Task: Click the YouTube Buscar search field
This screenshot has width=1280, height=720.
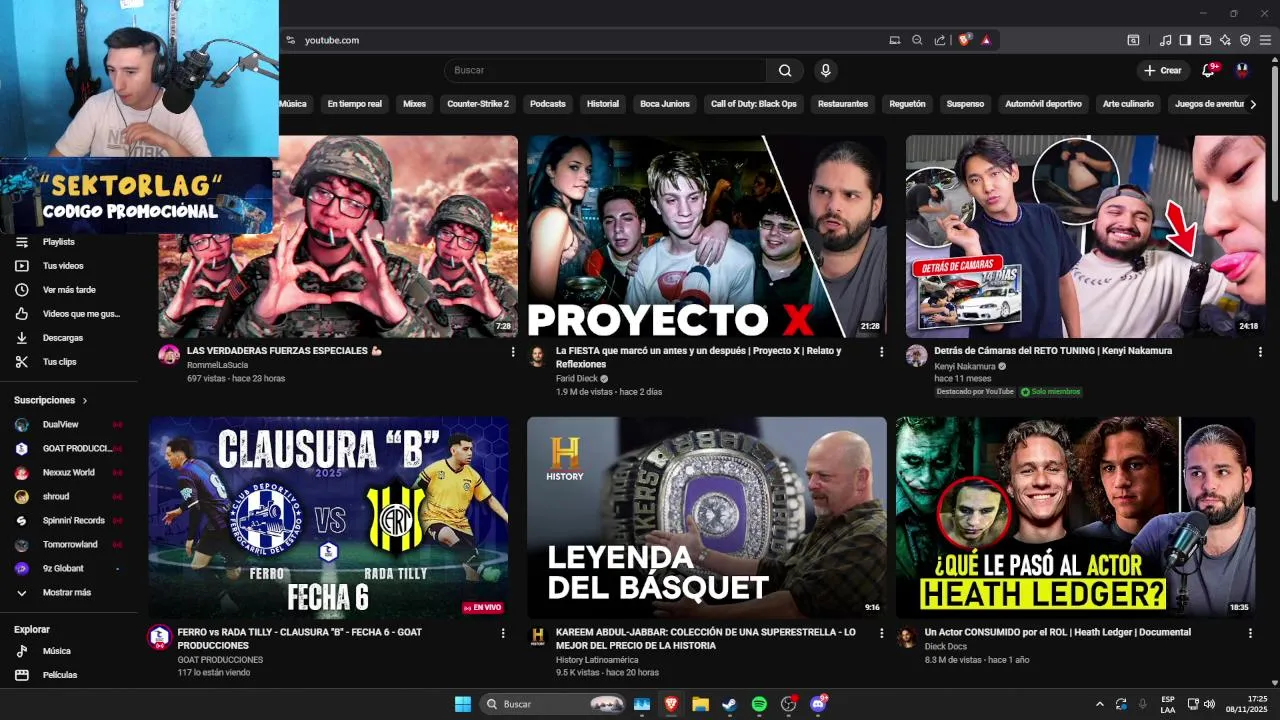Action: point(605,70)
